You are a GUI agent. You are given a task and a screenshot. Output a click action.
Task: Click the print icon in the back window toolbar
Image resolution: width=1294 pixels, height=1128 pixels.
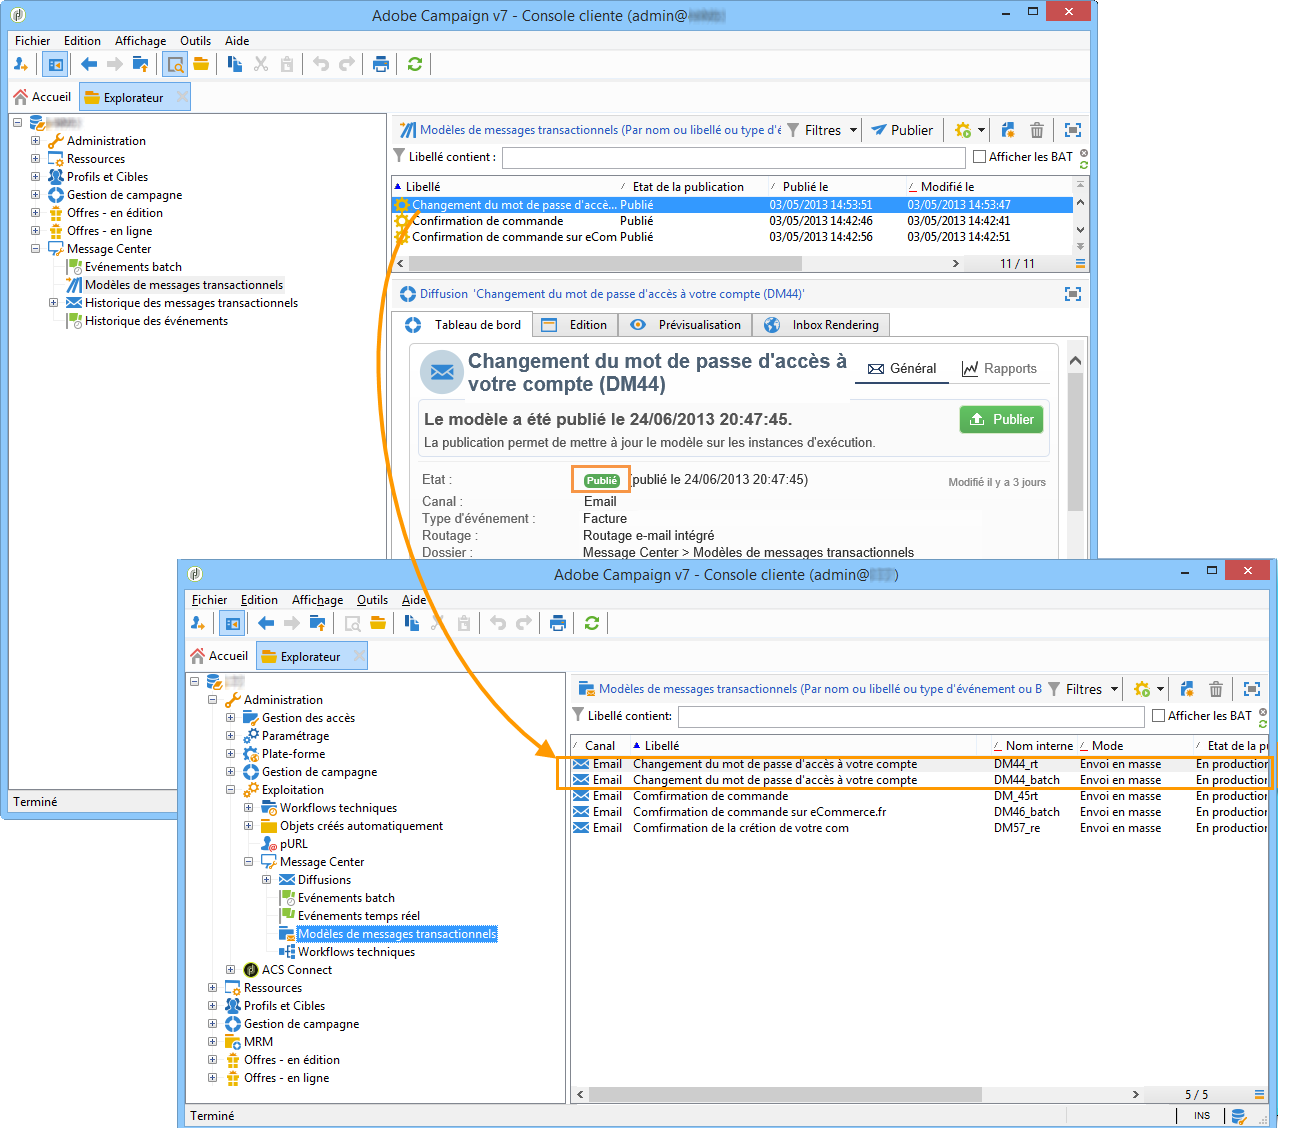381,64
